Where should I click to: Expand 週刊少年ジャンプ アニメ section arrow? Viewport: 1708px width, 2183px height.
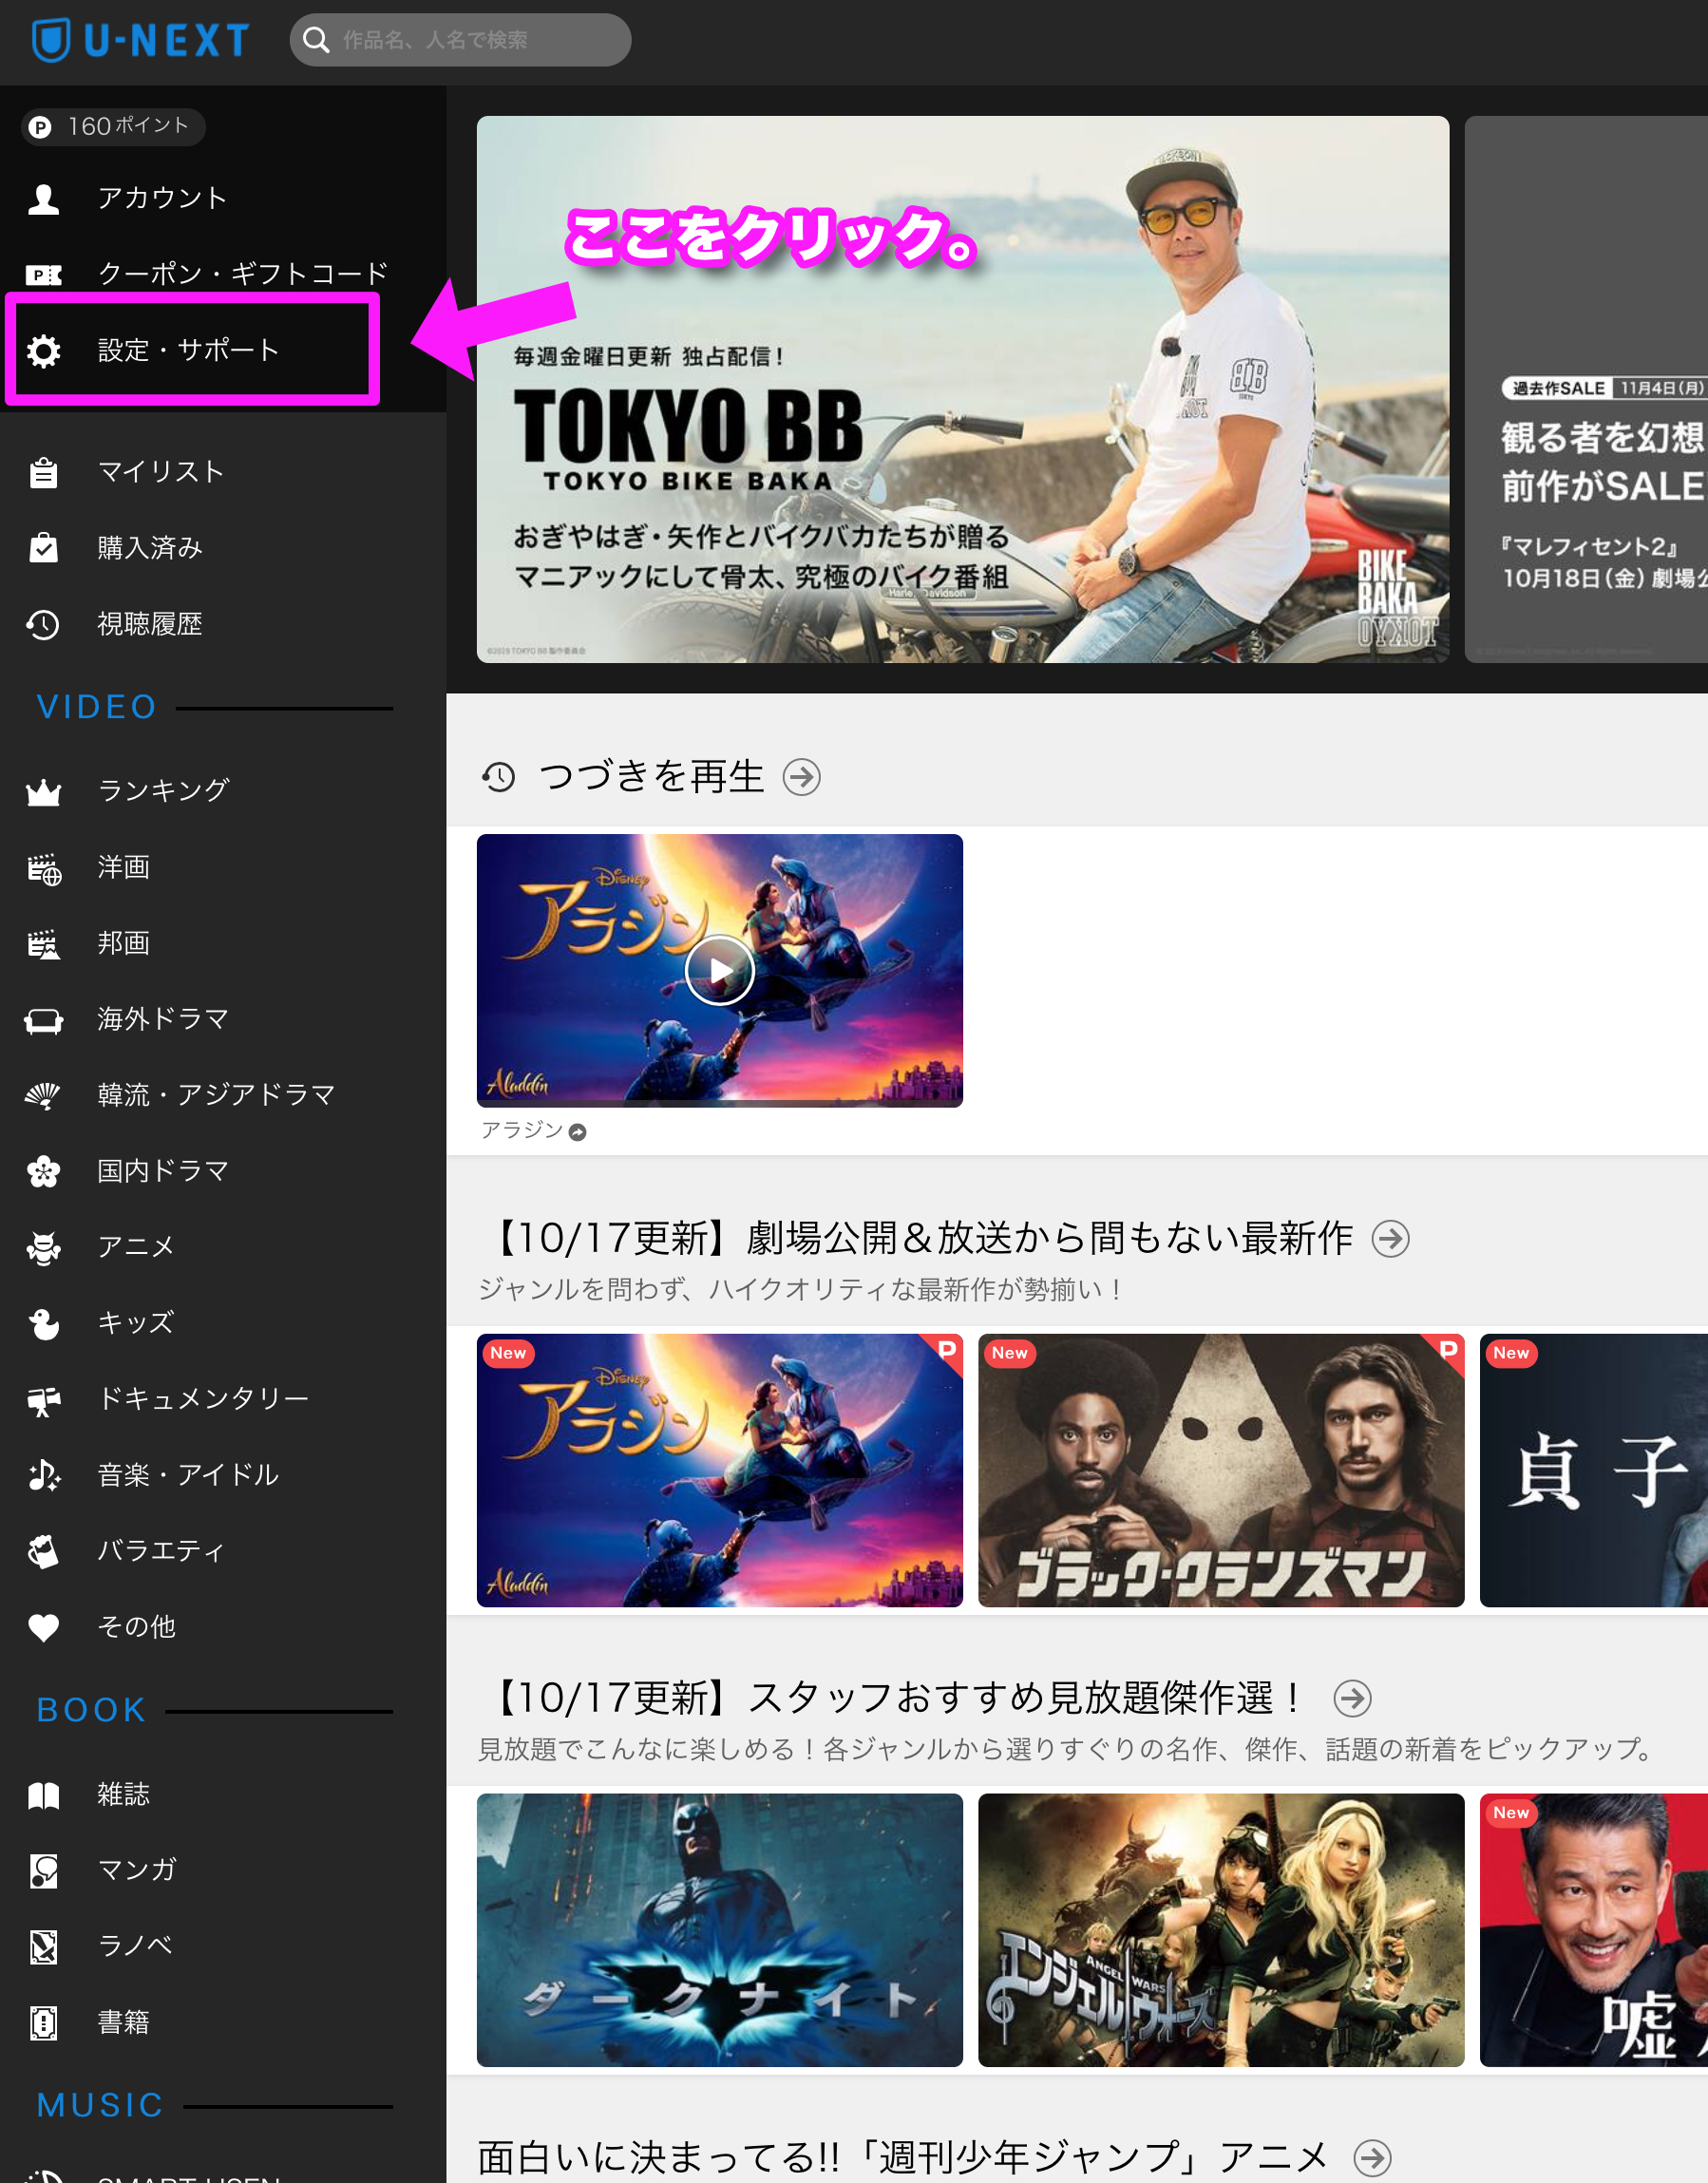[x=1373, y=2158]
